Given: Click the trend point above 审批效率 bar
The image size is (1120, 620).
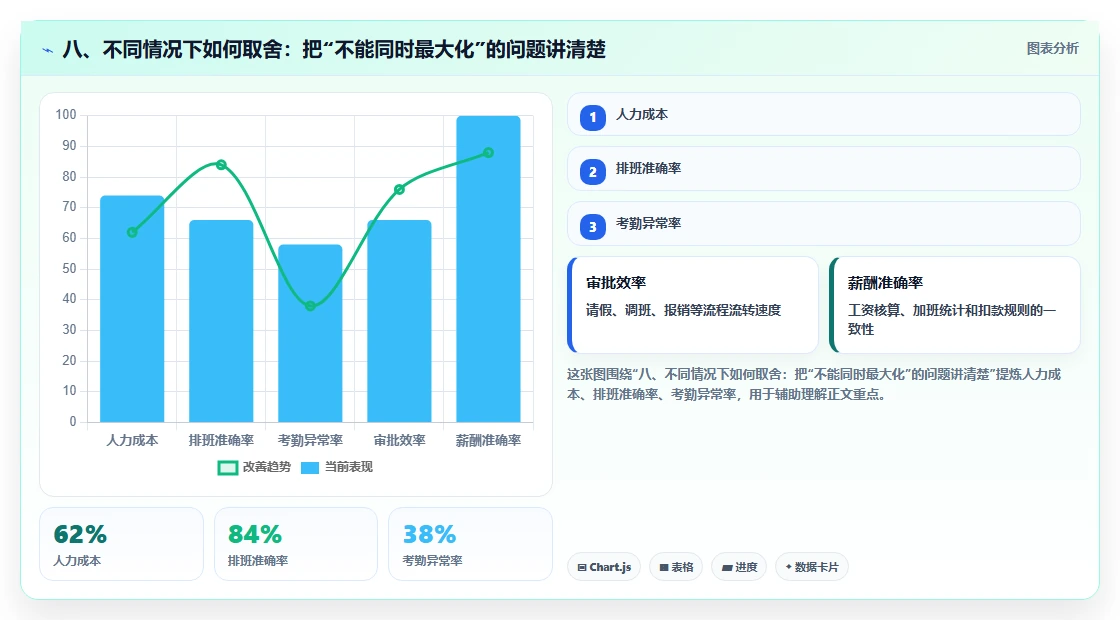Looking at the screenshot, I should [399, 189].
